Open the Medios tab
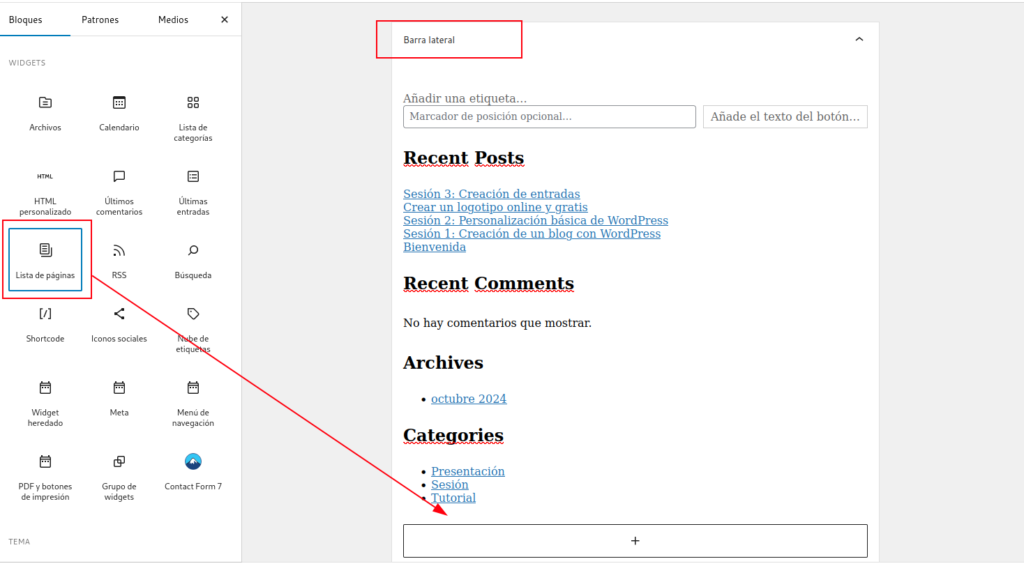The image size is (1024, 566). [173, 20]
